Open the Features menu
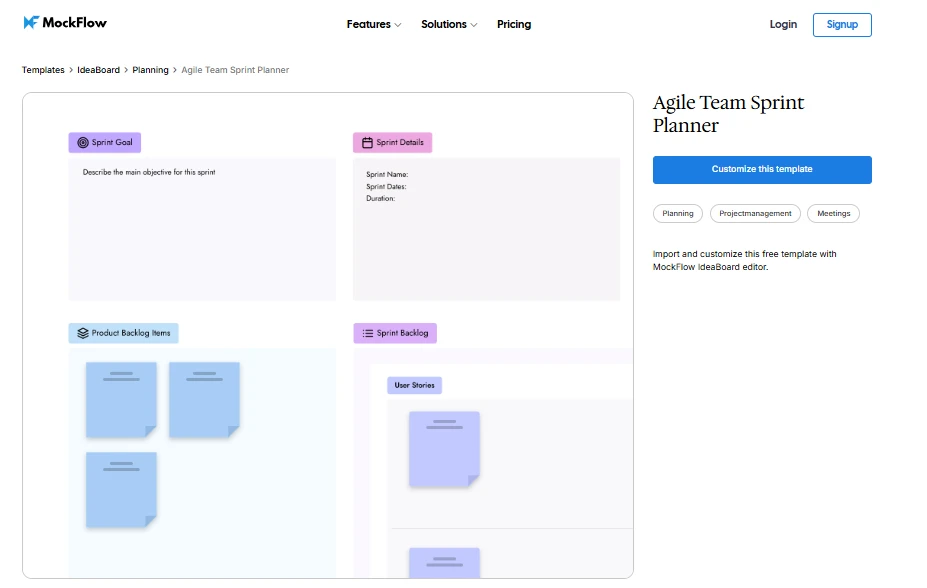This screenshot has height=588, width=927. click(x=374, y=24)
